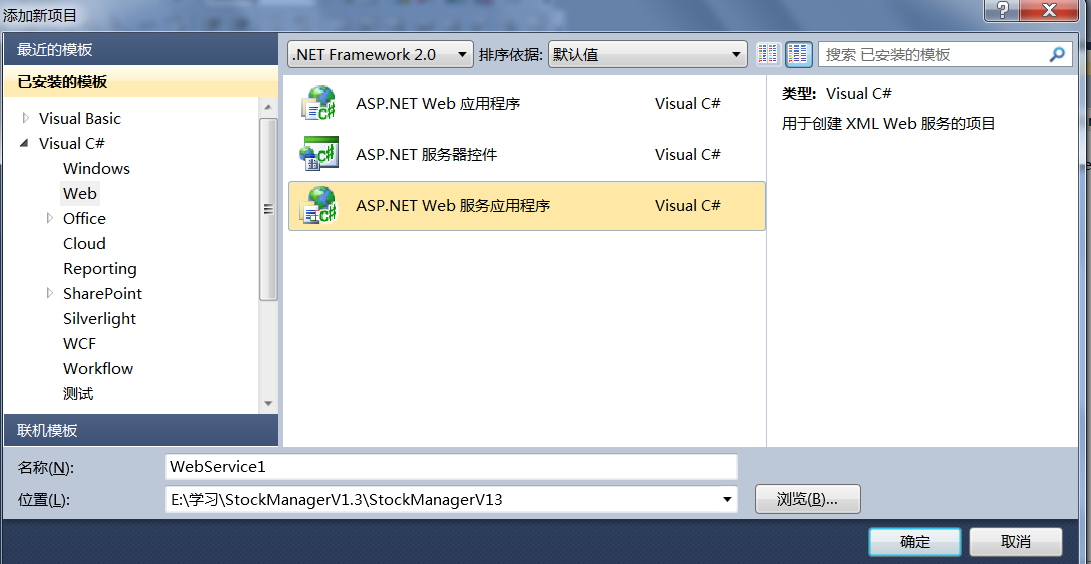Screen dimensions: 1091x564
Task: Click the 浏览(B)... button
Action: click(808, 499)
